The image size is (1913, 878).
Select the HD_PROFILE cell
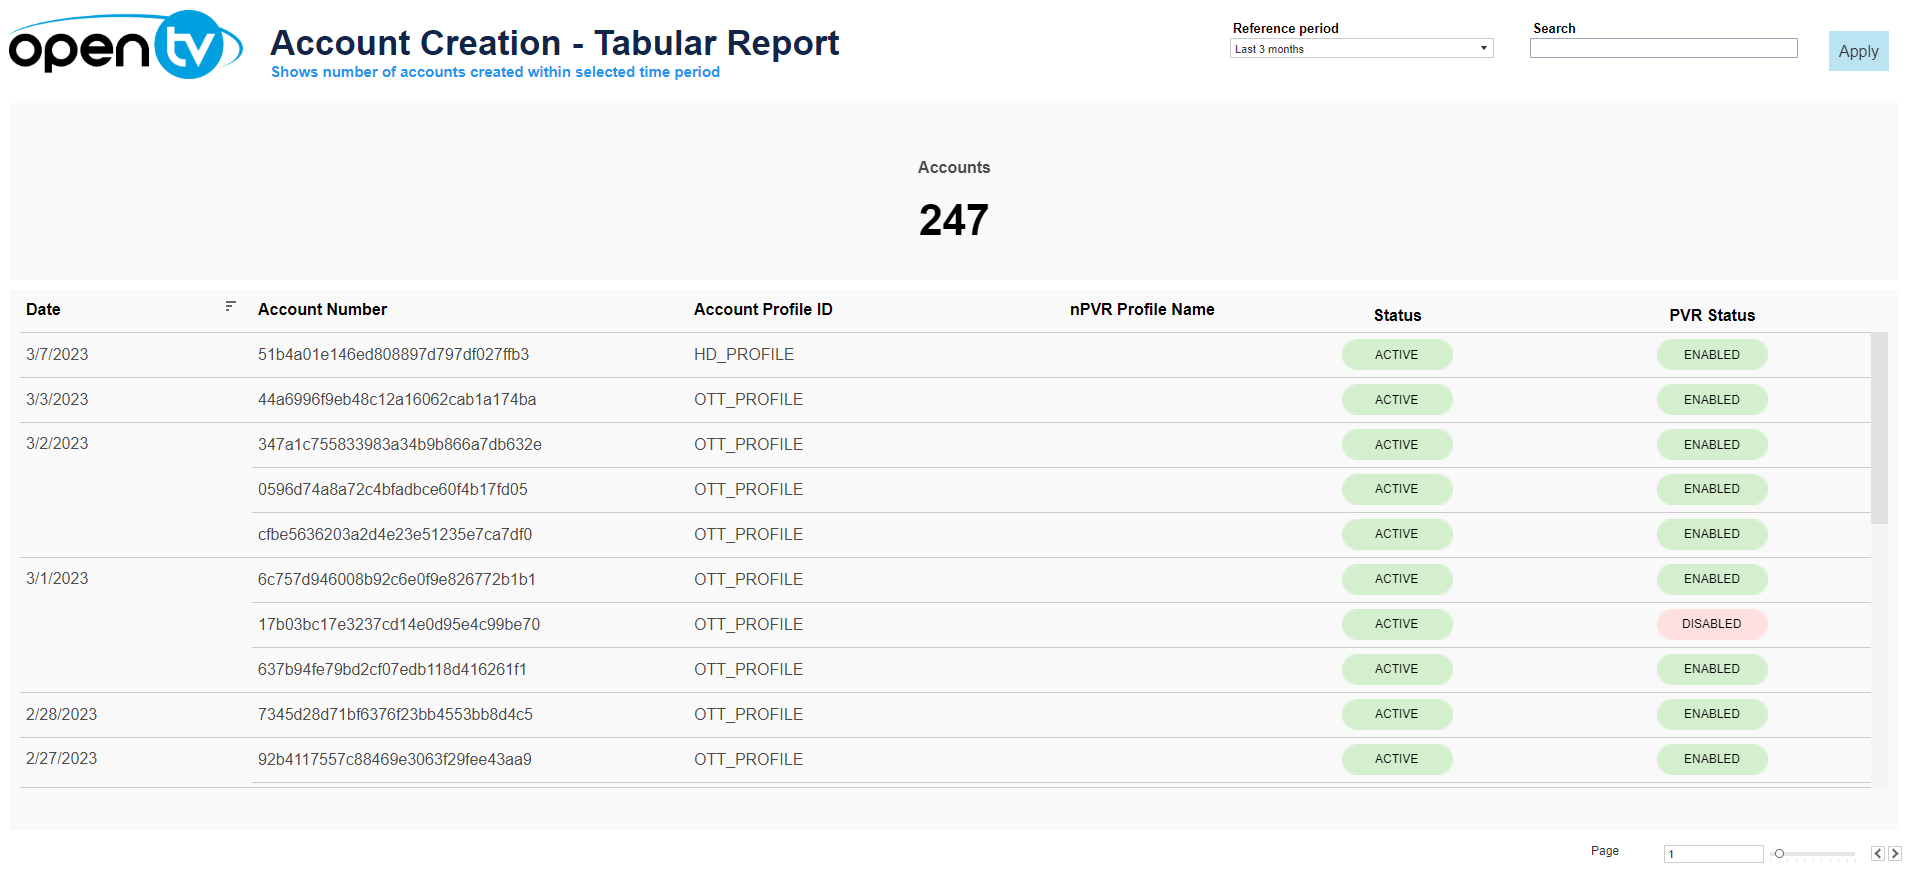coord(744,355)
